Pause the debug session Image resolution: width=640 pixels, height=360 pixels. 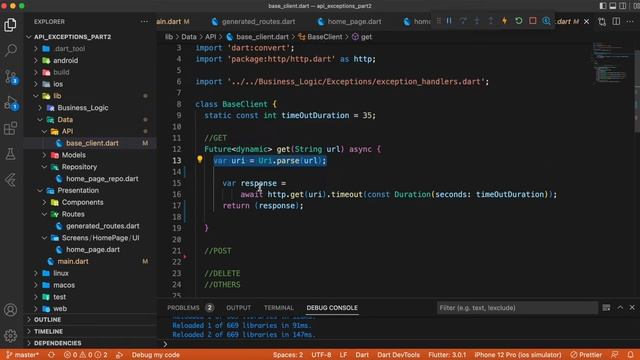pyautogui.click(x=449, y=21)
